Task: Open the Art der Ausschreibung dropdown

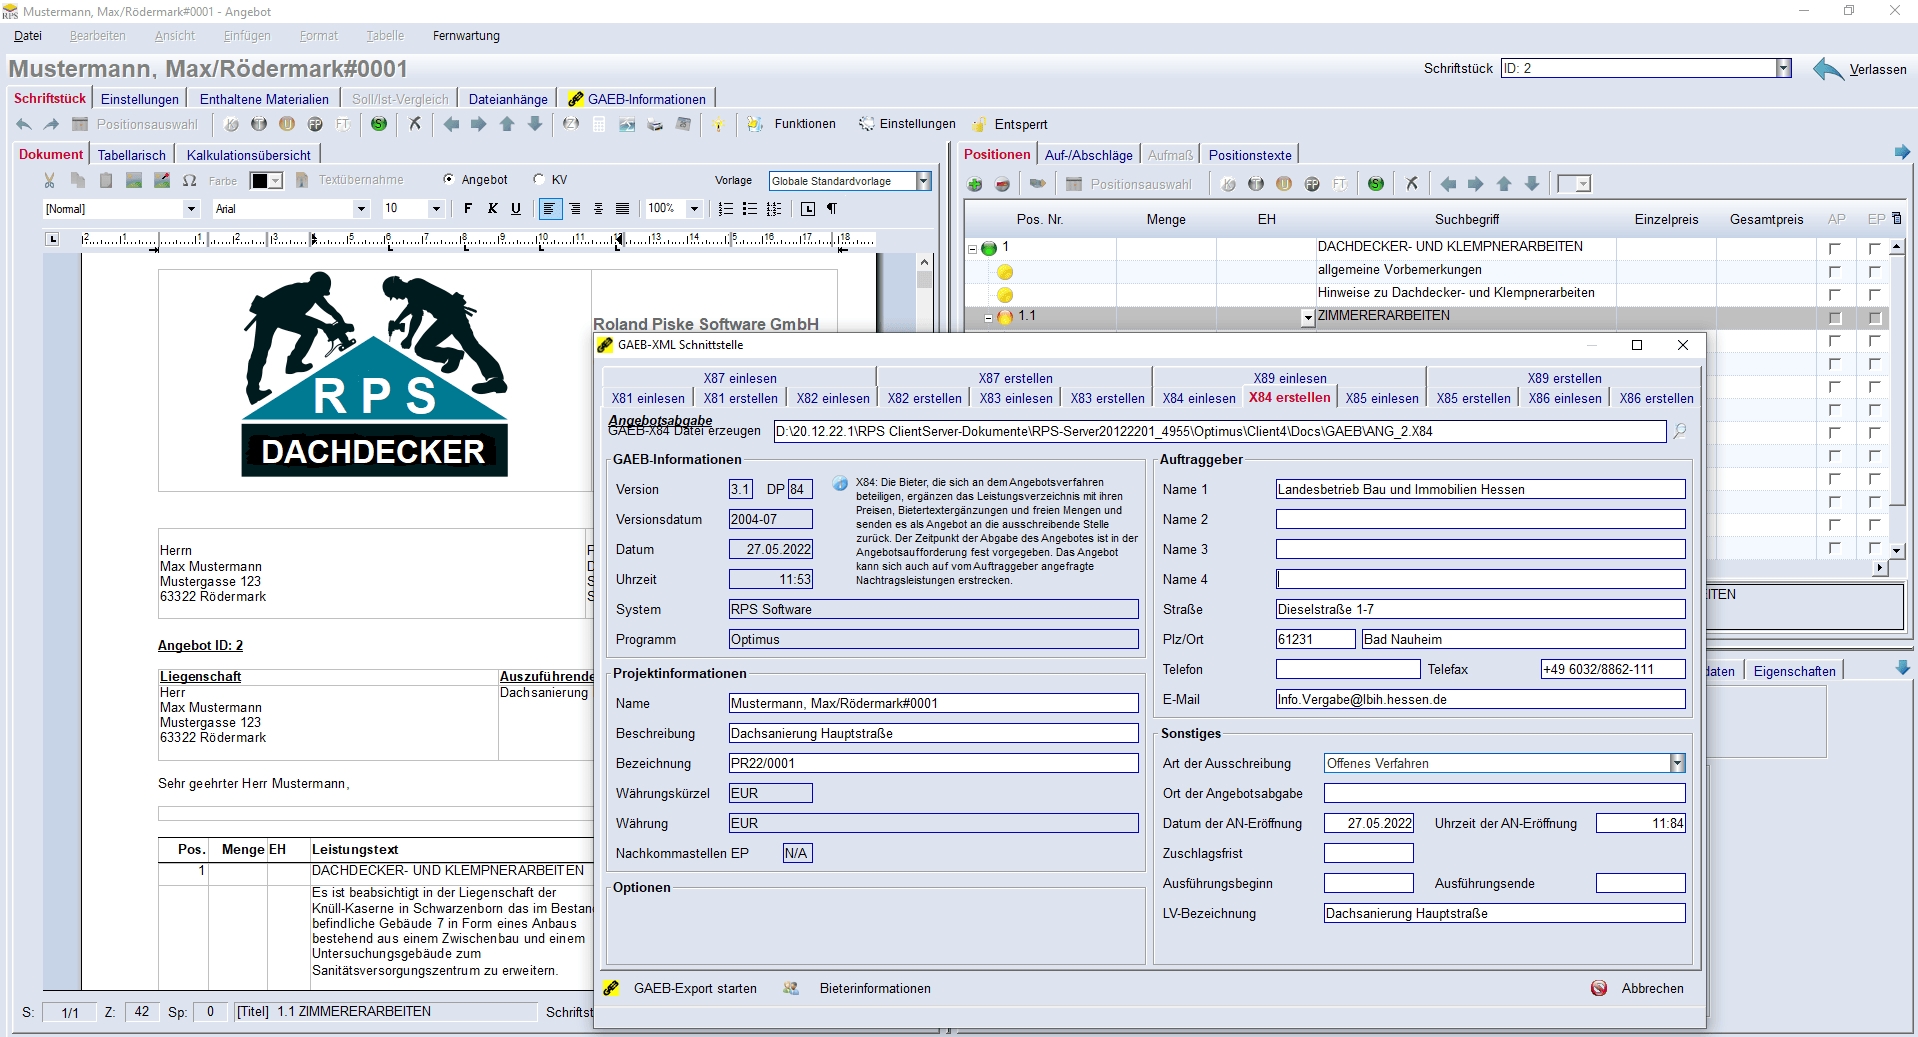Action: coord(1677,764)
